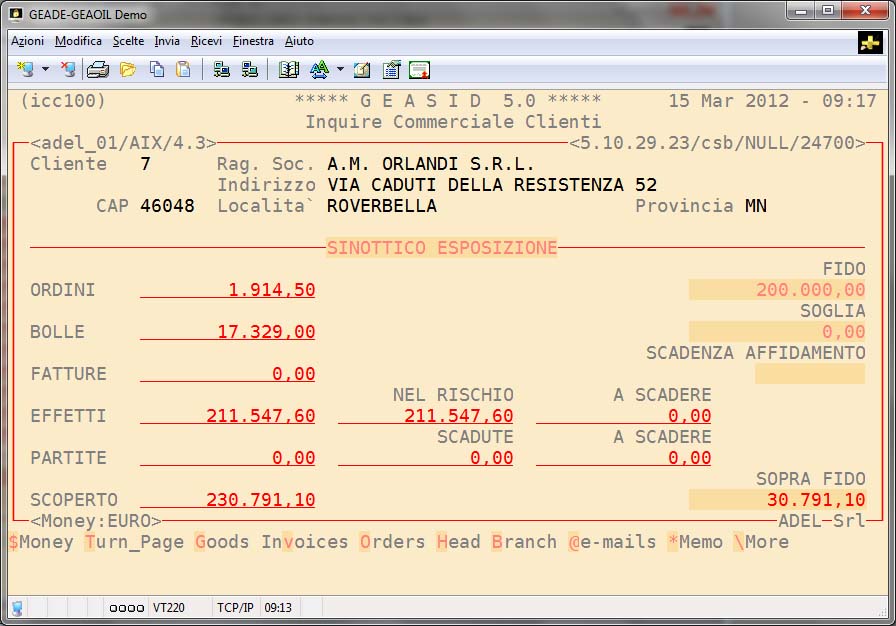896x626 pixels.
Task: Click the printer icon in toolbar
Action: [x=97, y=69]
